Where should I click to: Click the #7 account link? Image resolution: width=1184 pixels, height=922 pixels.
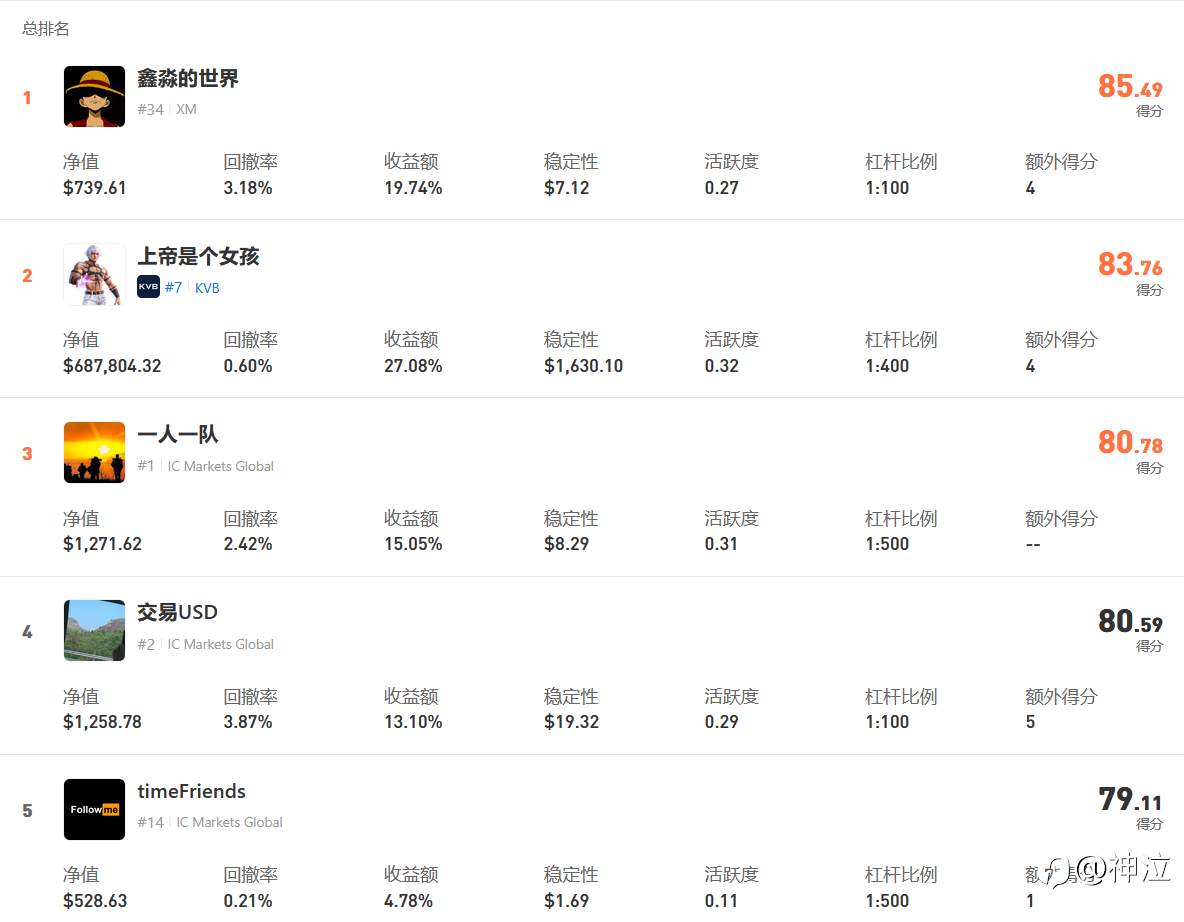point(173,288)
